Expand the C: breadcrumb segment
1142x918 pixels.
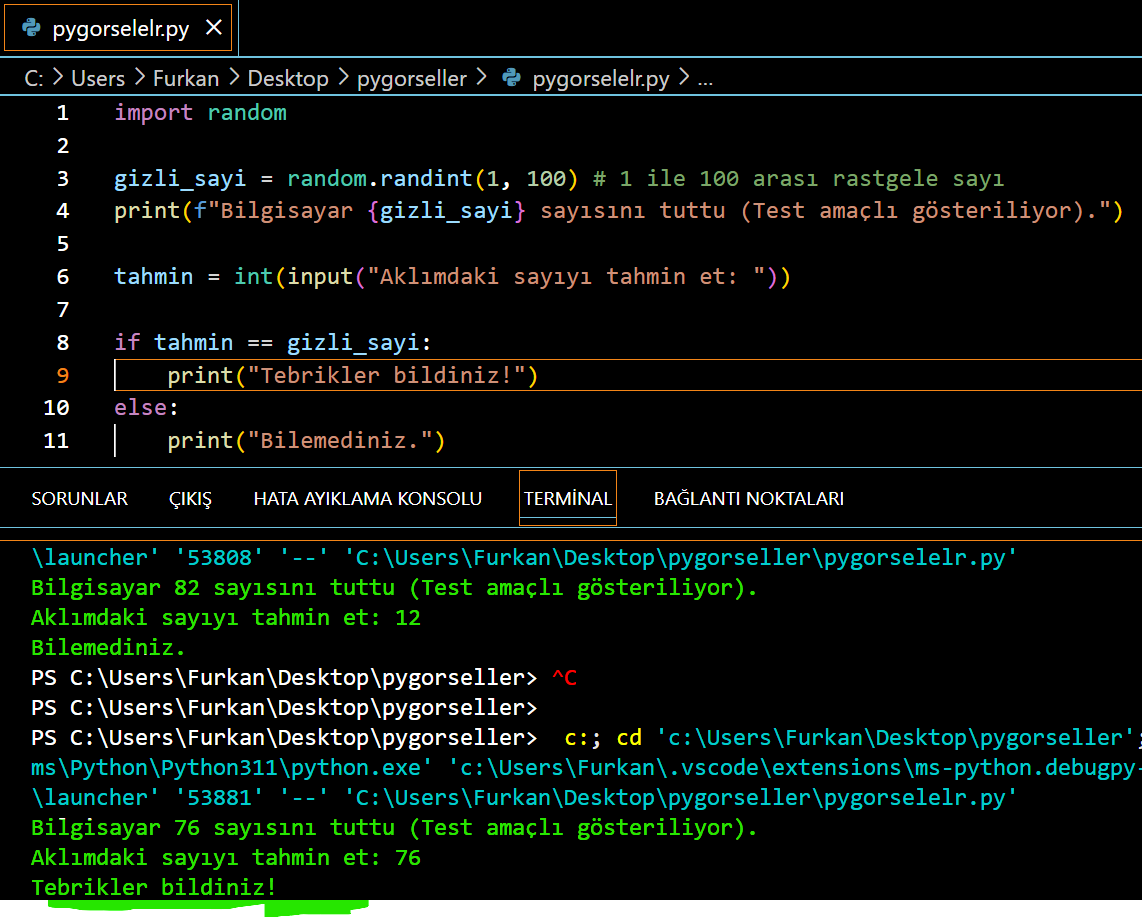coord(33,78)
